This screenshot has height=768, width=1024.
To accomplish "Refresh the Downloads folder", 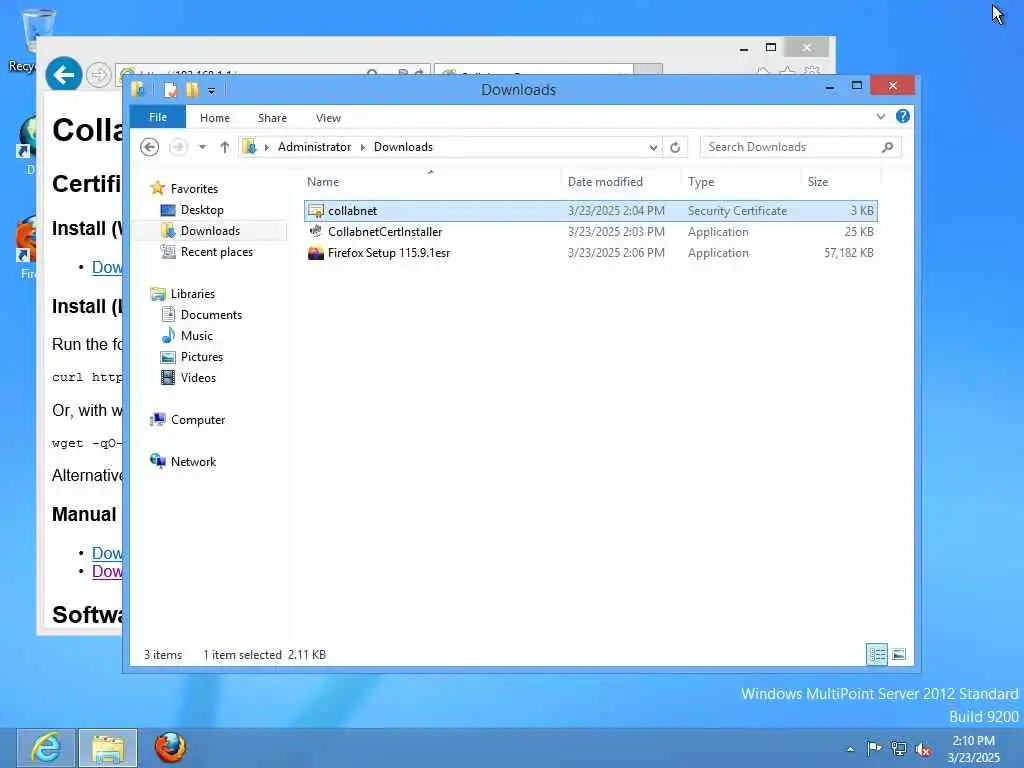I will click(x=675, y=148).
